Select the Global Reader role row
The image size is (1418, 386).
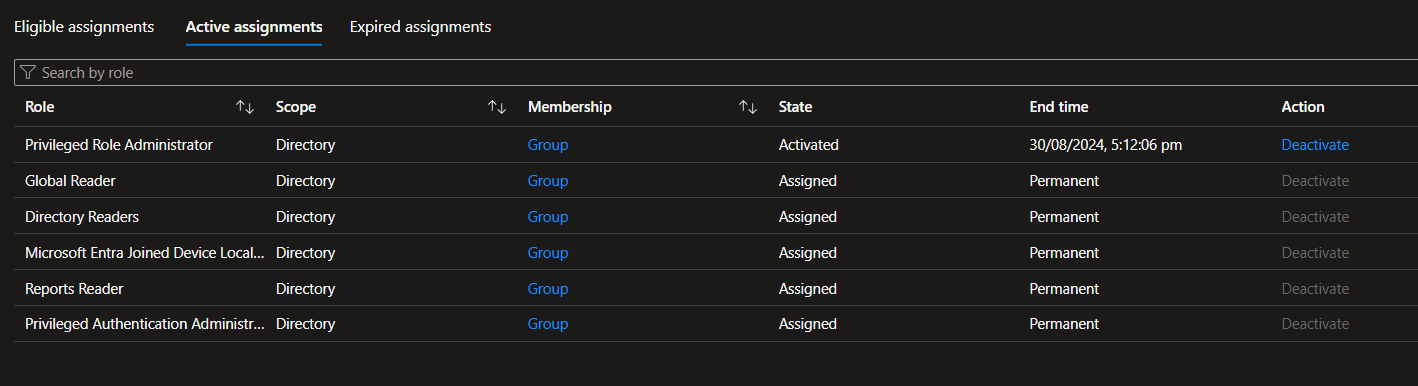point(716,181)
